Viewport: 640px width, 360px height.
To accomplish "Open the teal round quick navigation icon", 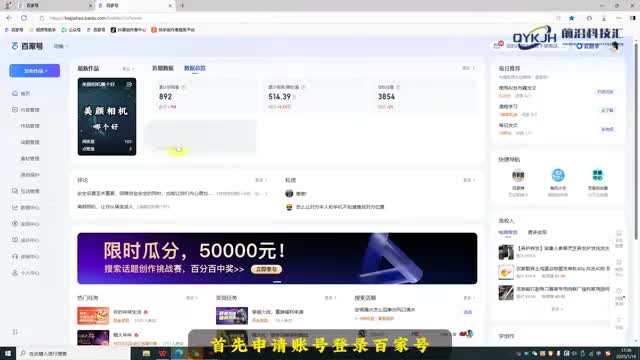I will pyautogui.click(x=598, y=176).
